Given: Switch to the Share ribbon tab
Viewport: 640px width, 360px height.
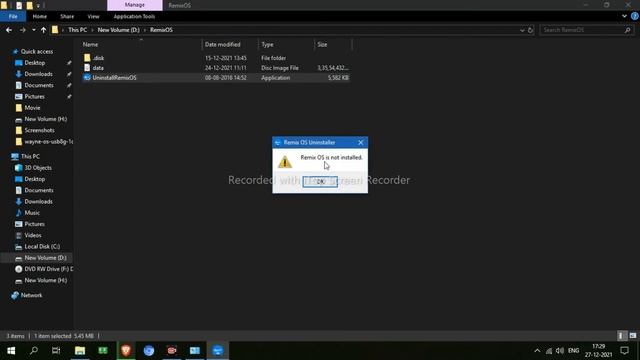Looking at the screenshot, I should tap(67, 16).
